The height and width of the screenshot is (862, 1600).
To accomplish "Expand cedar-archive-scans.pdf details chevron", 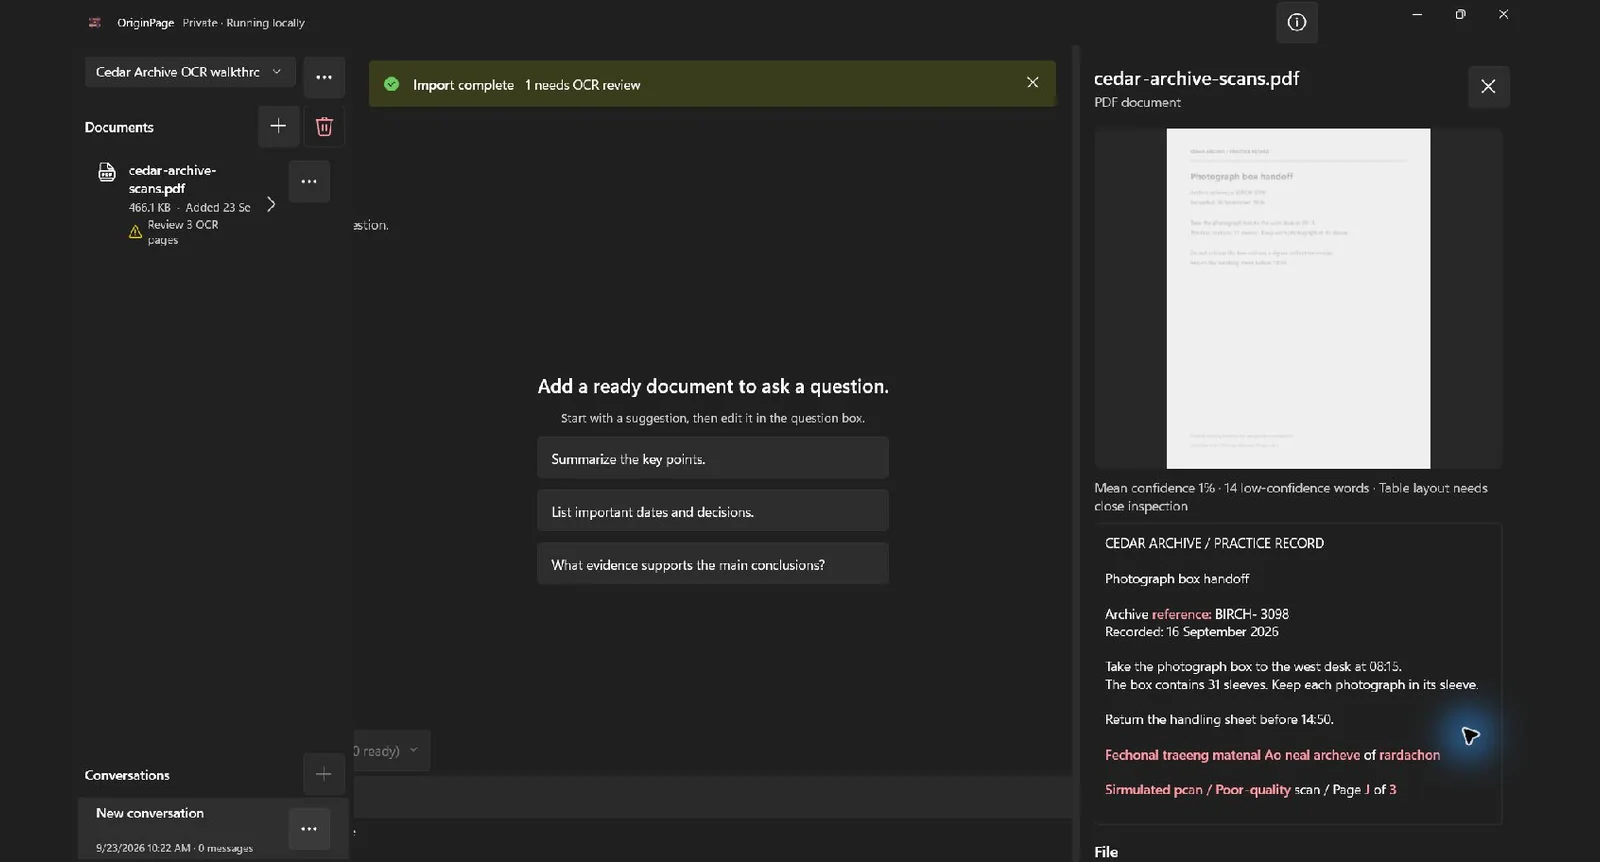I will [x=271, y=204].
